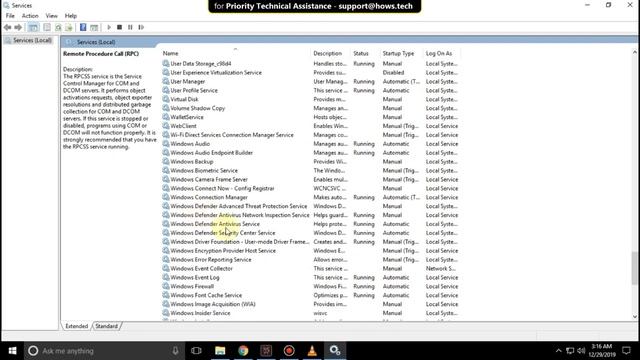
Task: Select Windows Insider Service row
Action: click(x=310, y=313)
